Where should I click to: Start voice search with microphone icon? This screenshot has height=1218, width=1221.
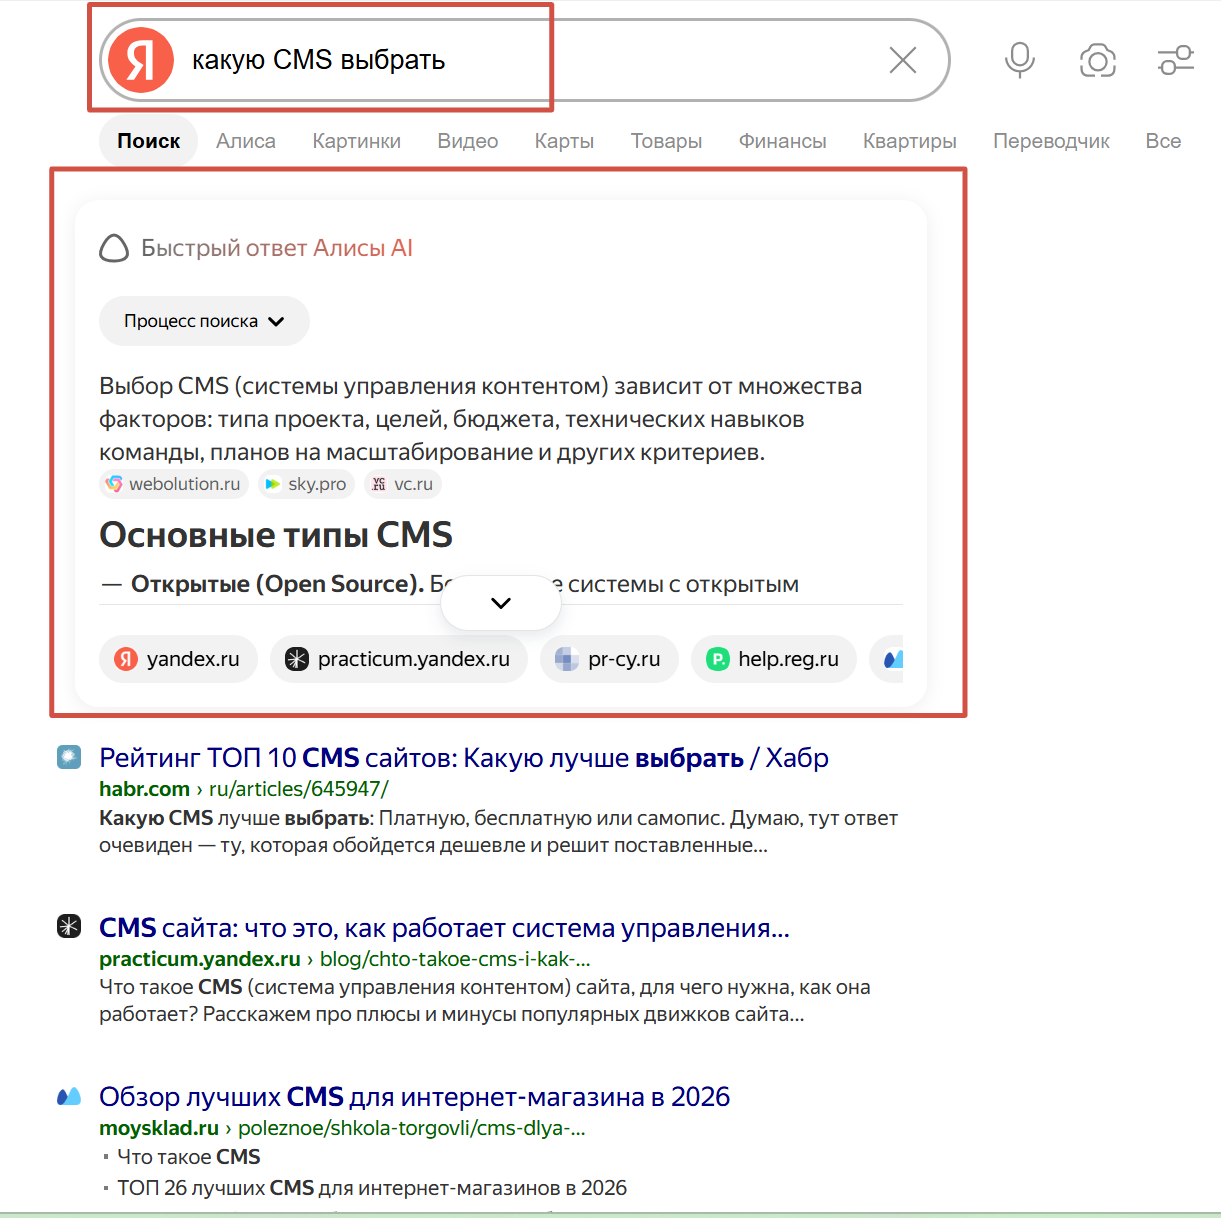click(1020, 60)
